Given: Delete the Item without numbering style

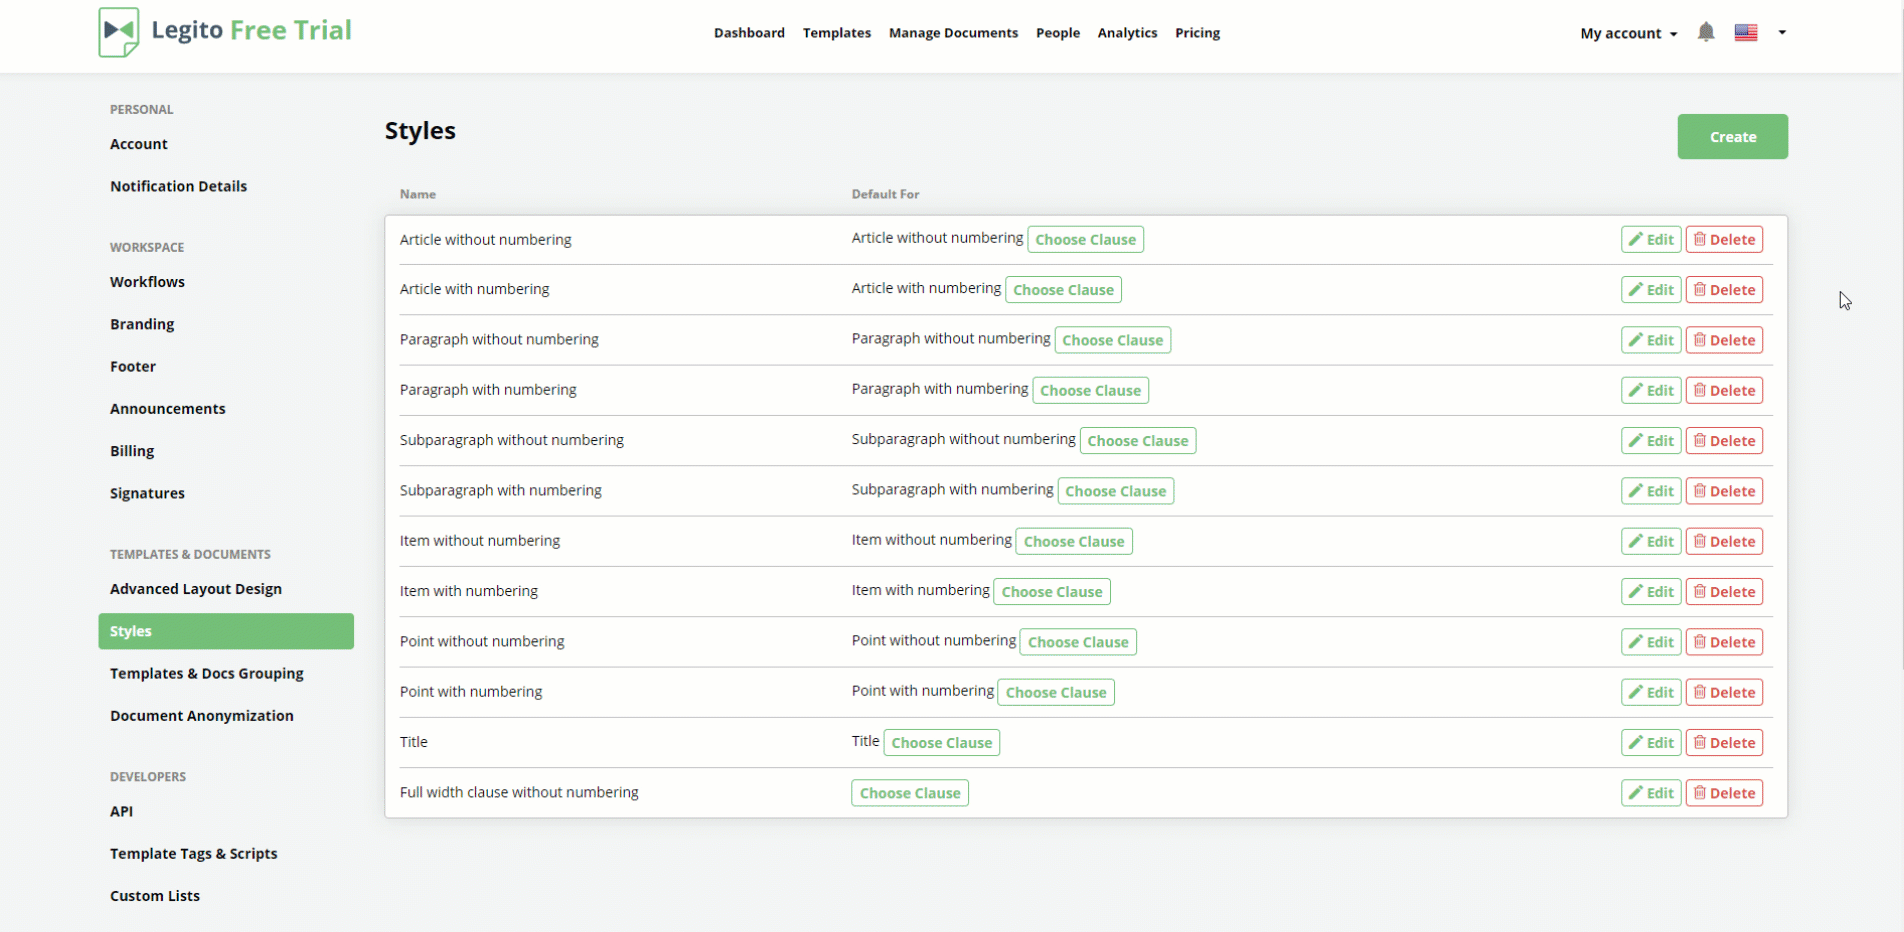Looking at the screenshot, I should (1724, 542).
